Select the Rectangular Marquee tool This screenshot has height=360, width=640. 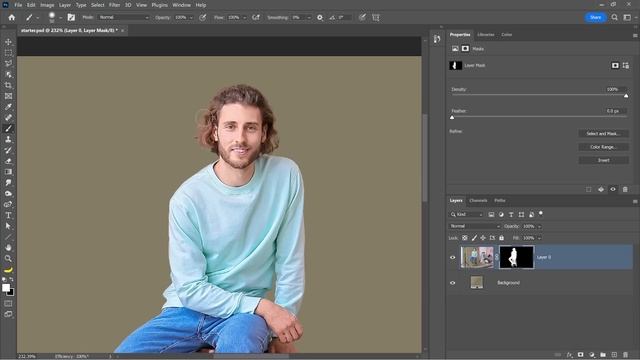(8, 53)
